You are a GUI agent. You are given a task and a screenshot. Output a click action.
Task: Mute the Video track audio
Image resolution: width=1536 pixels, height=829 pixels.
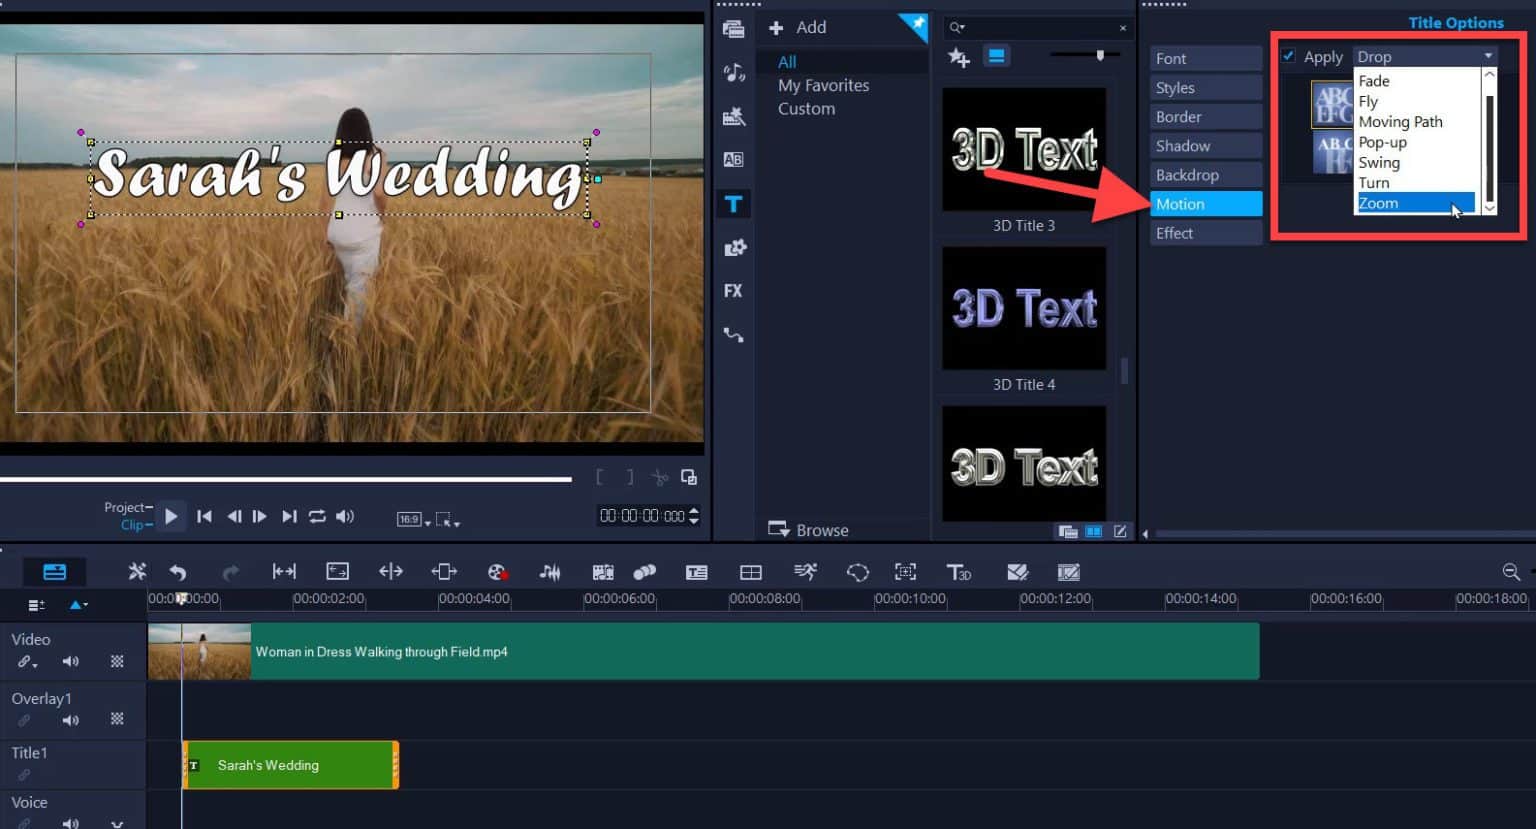tap(69, 660)
